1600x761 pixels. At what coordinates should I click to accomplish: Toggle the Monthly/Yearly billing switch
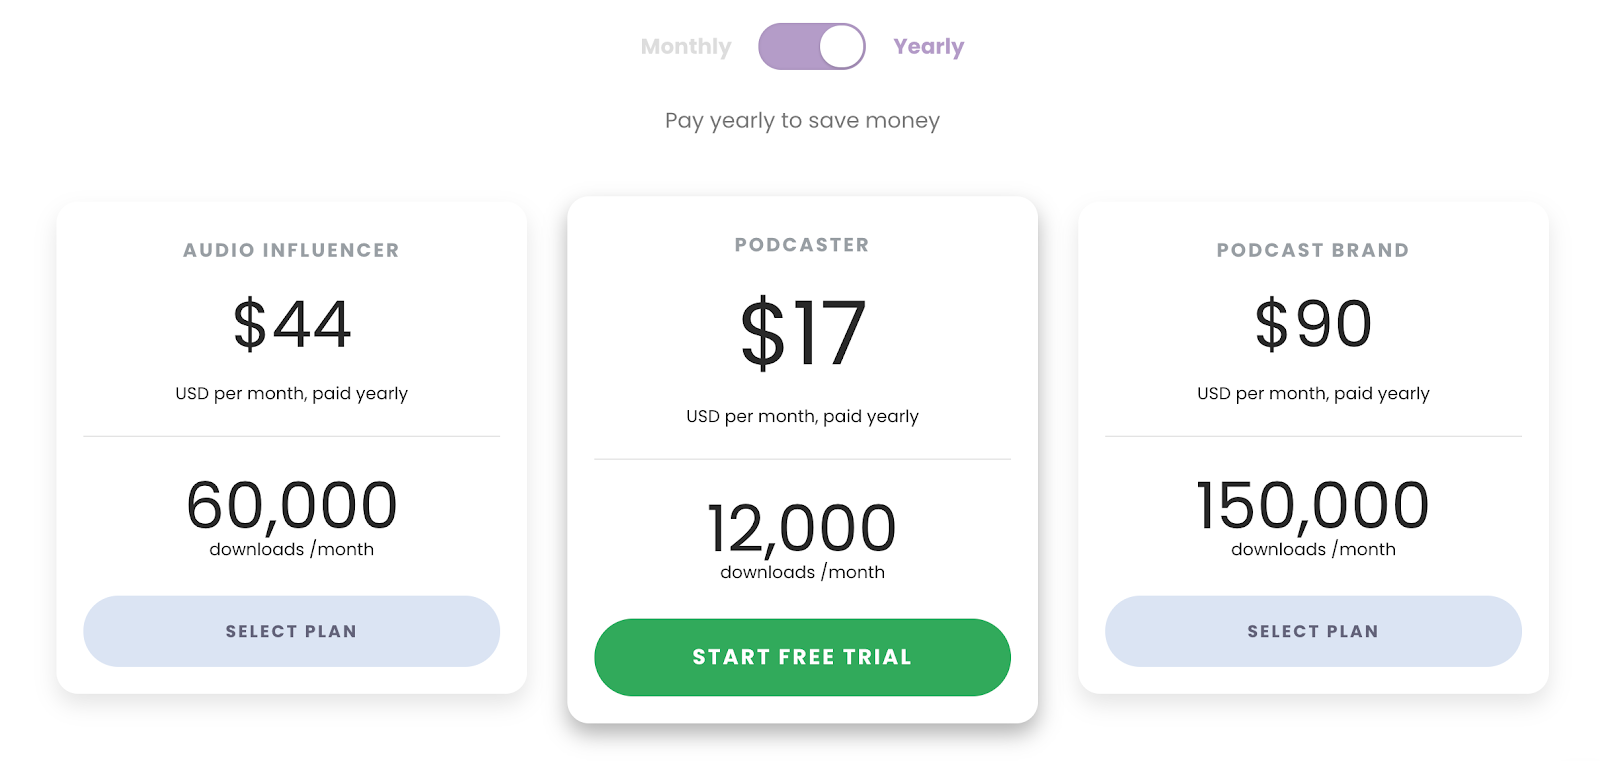(x=811, y=47)
